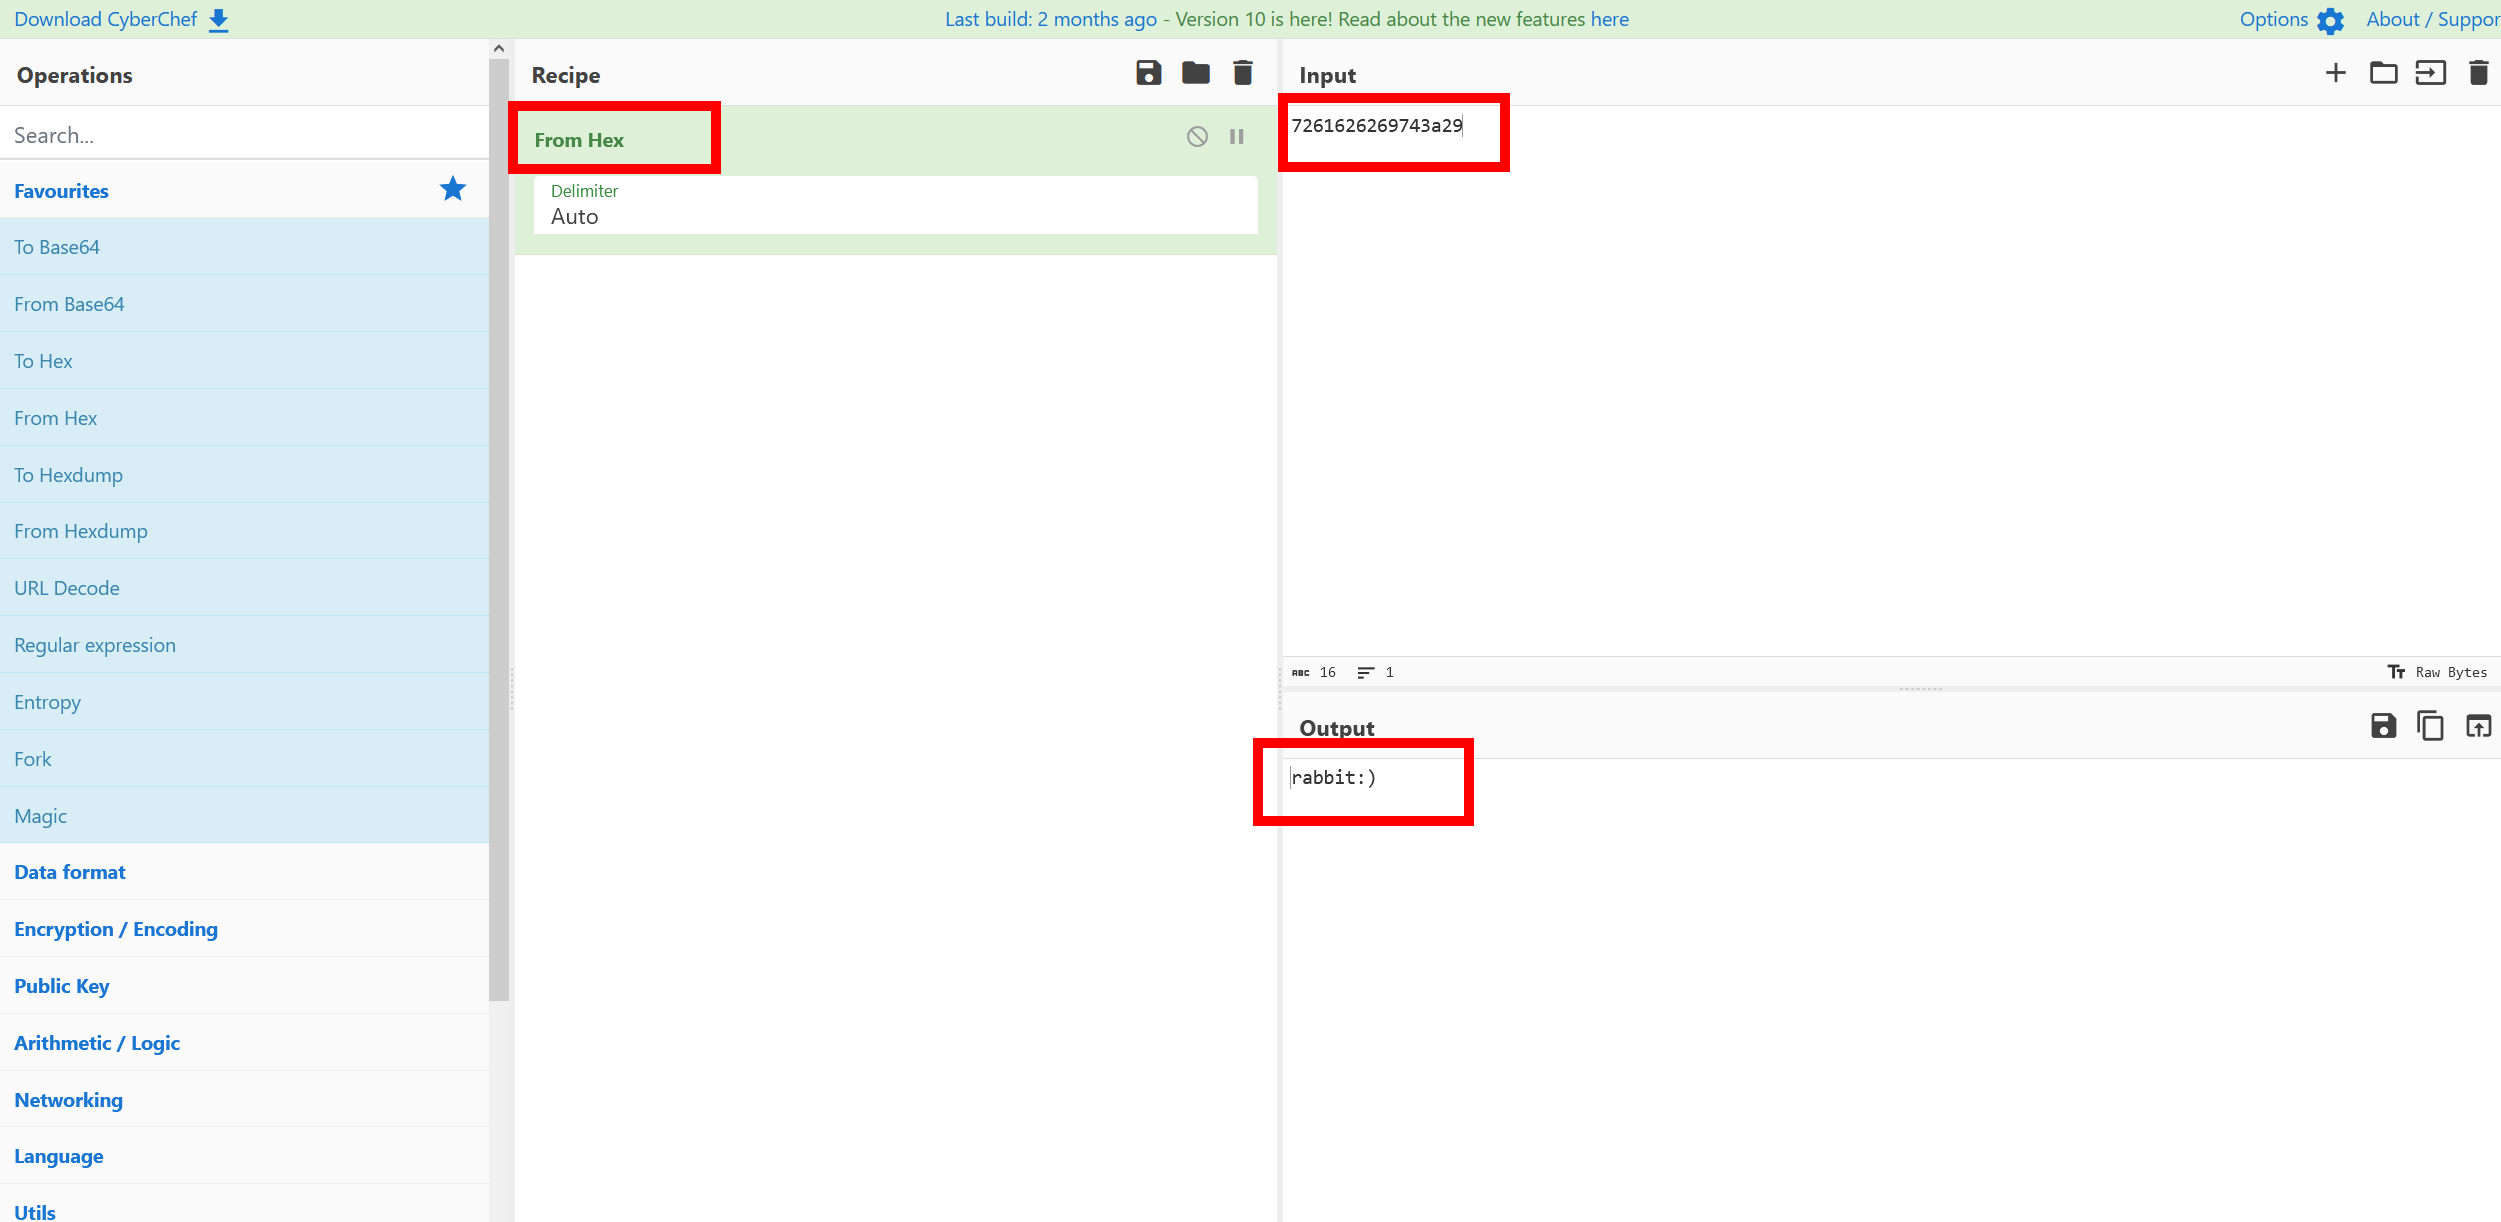Select To Base64 operation
This screenshot has width=2501, height=1222.
[57, 247]
